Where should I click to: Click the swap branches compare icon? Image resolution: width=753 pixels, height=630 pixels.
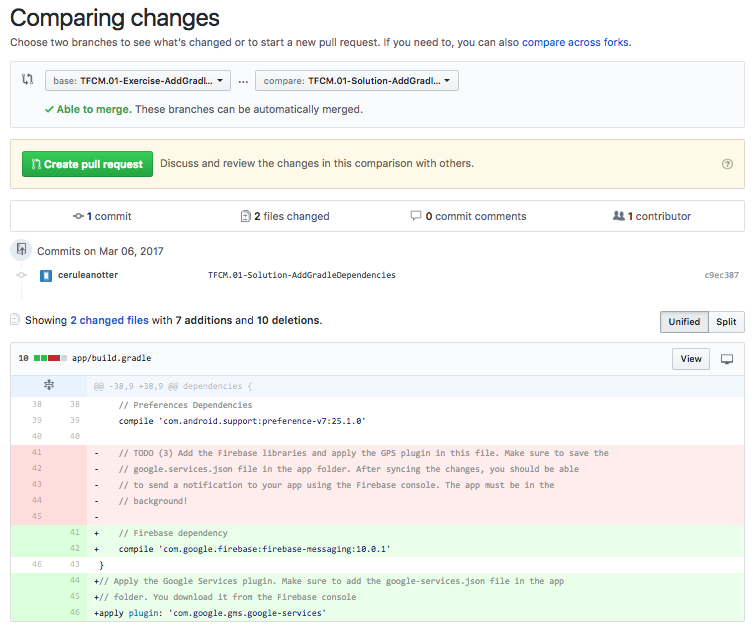click(x=28, y=80)
